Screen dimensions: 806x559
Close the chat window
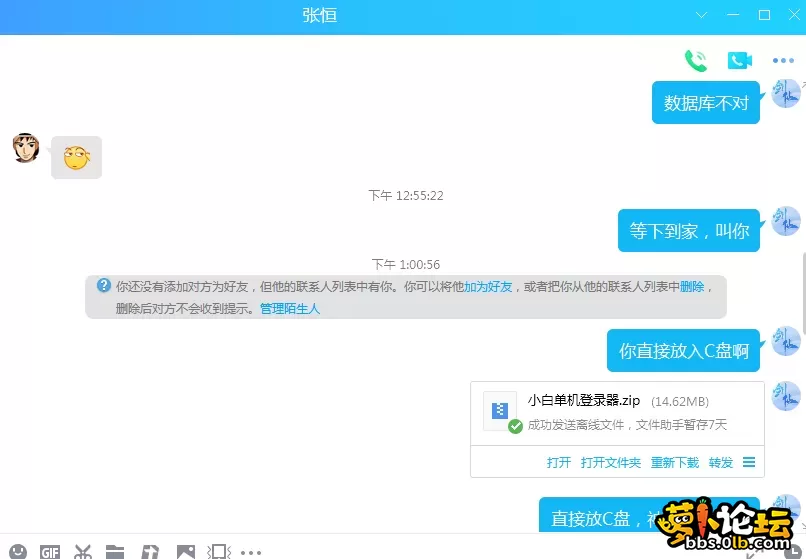[x=795, y=15]
